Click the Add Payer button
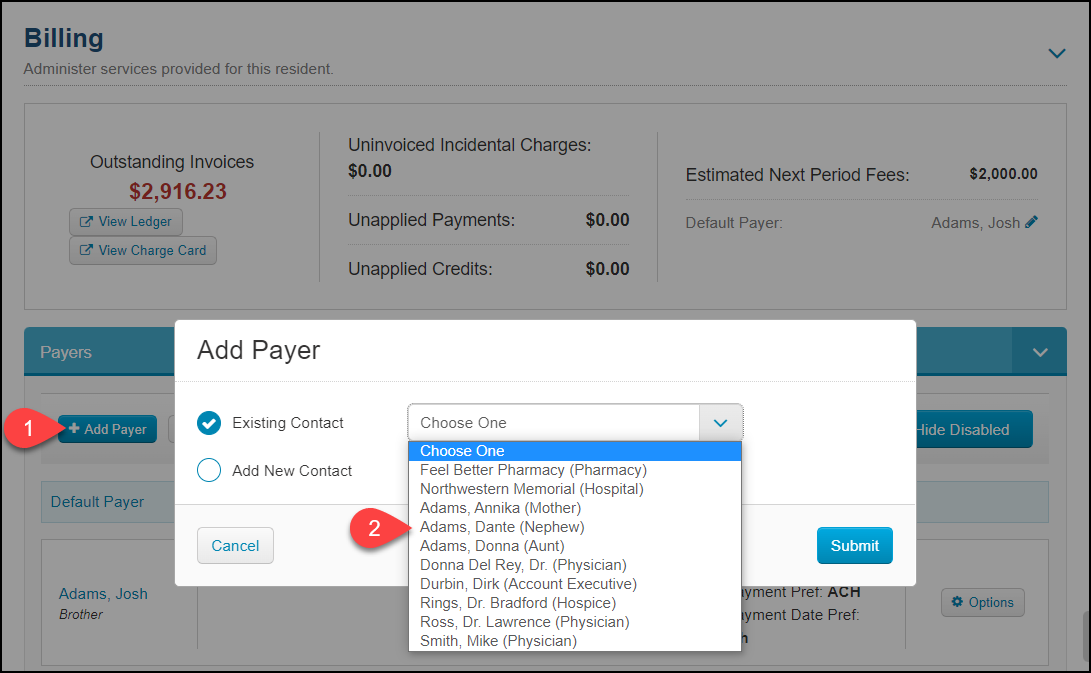 point(107,429)
